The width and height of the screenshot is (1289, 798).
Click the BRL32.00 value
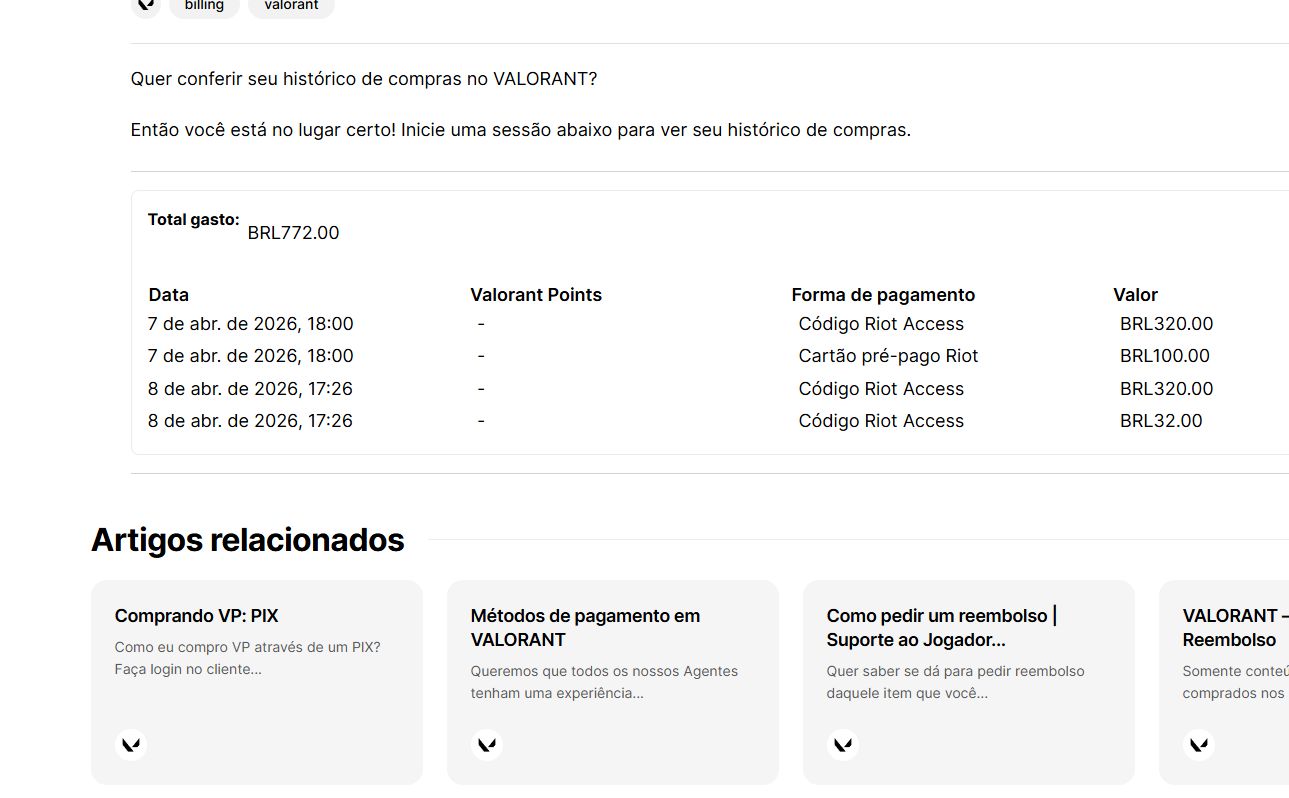[x=1161, y=421]
